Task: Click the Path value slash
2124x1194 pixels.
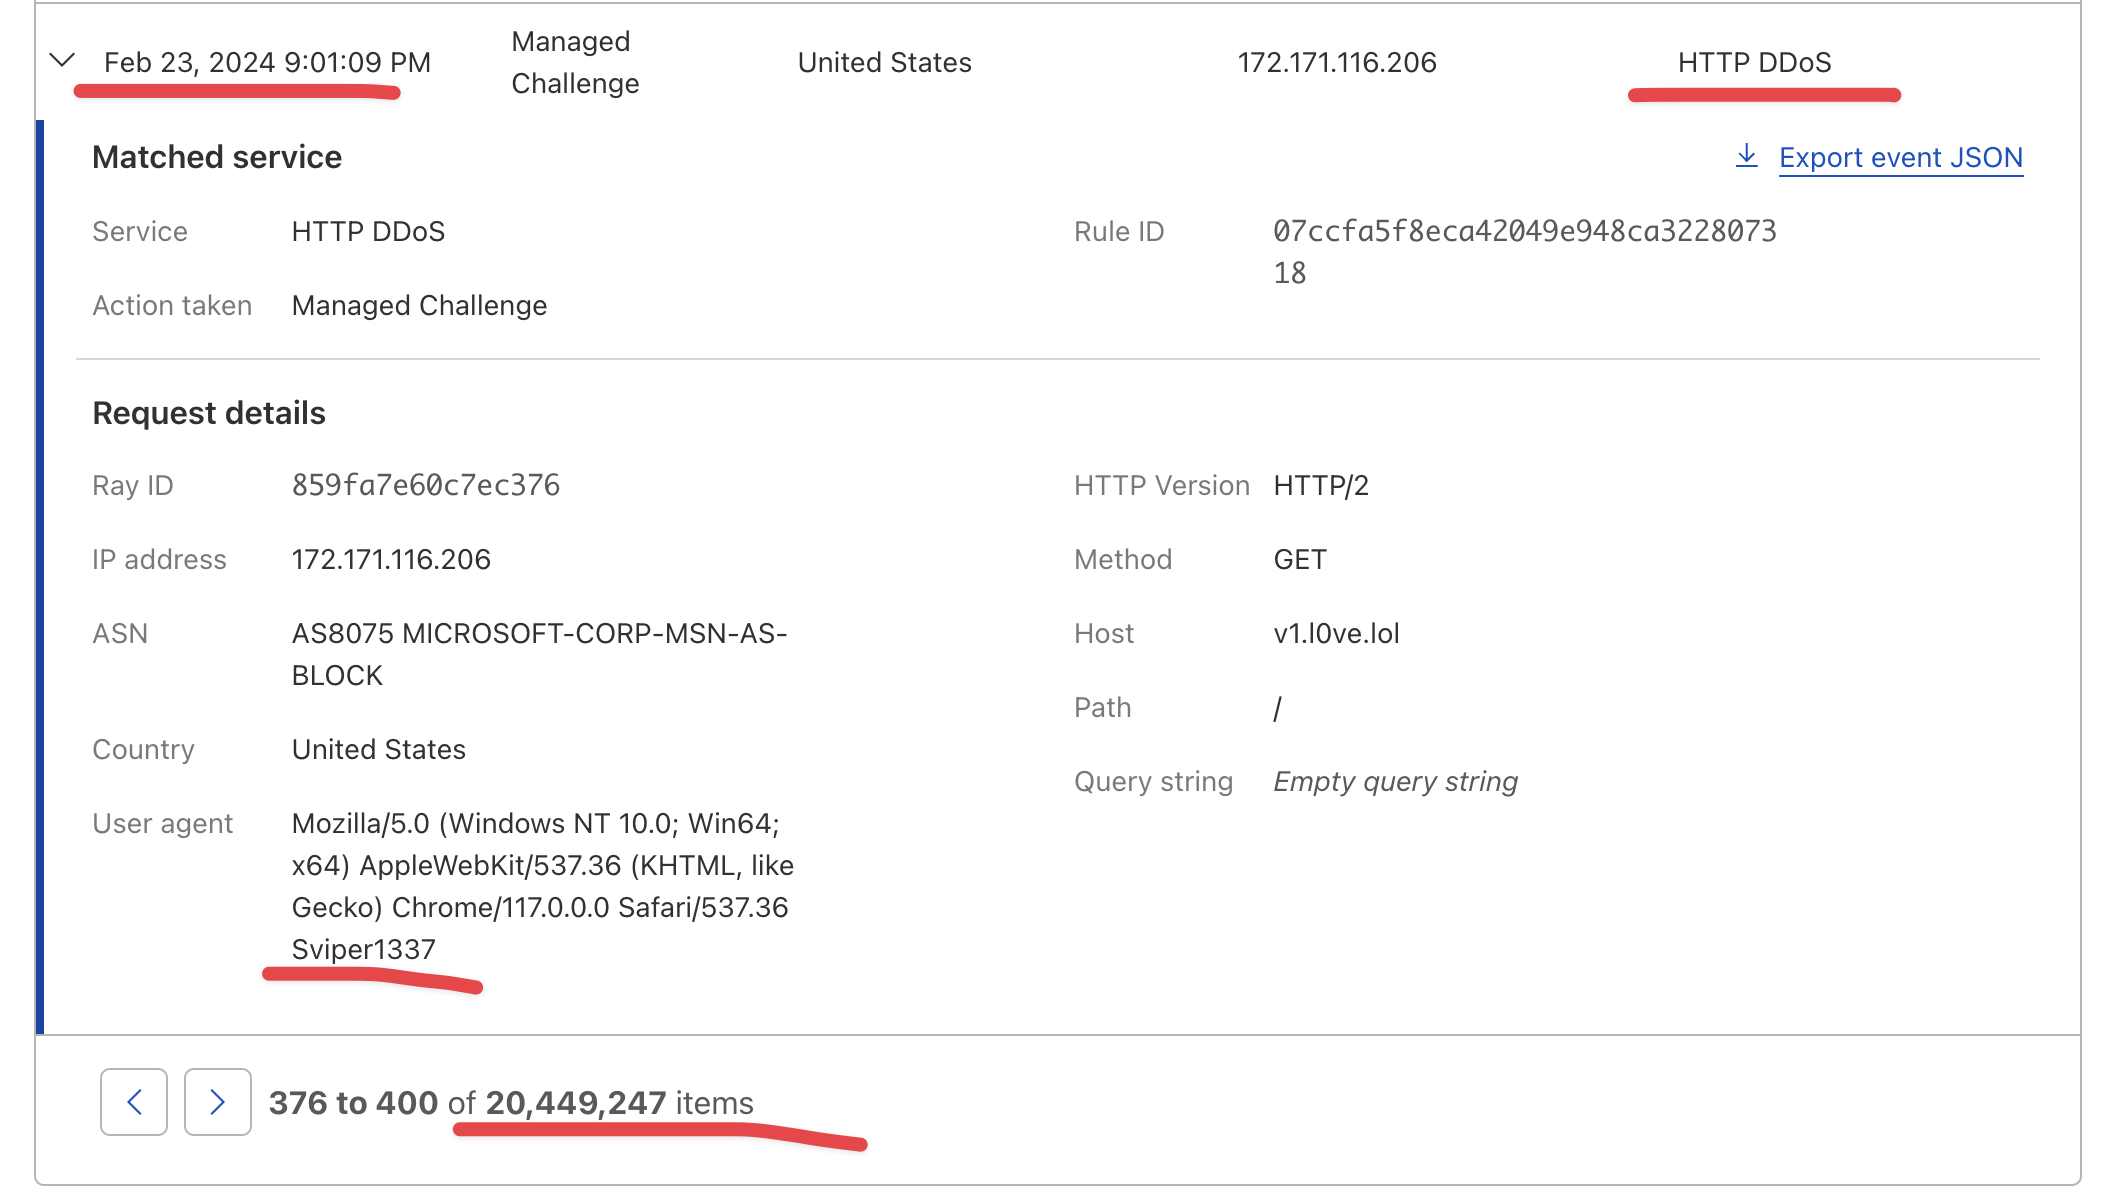Action: [x=1277, y=707]
